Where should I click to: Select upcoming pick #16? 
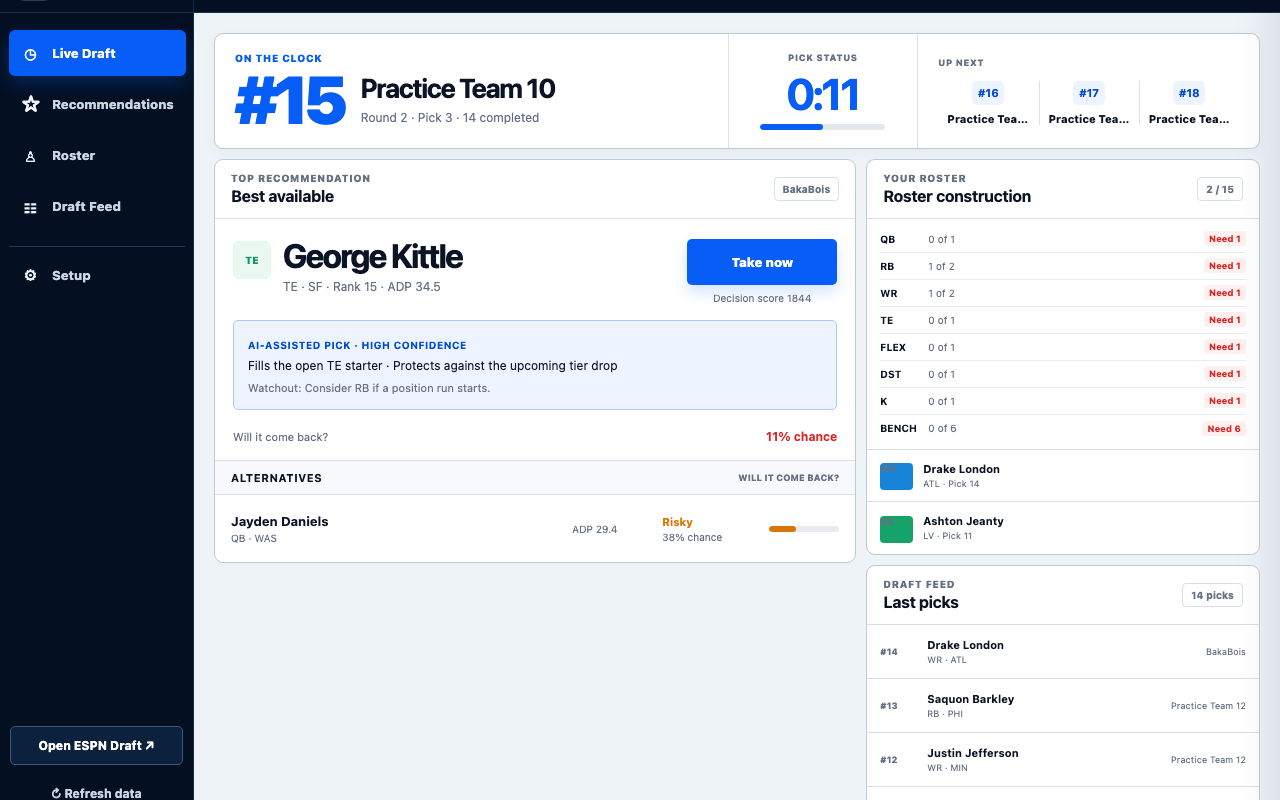pyautogui.click(x=988, y=105)
